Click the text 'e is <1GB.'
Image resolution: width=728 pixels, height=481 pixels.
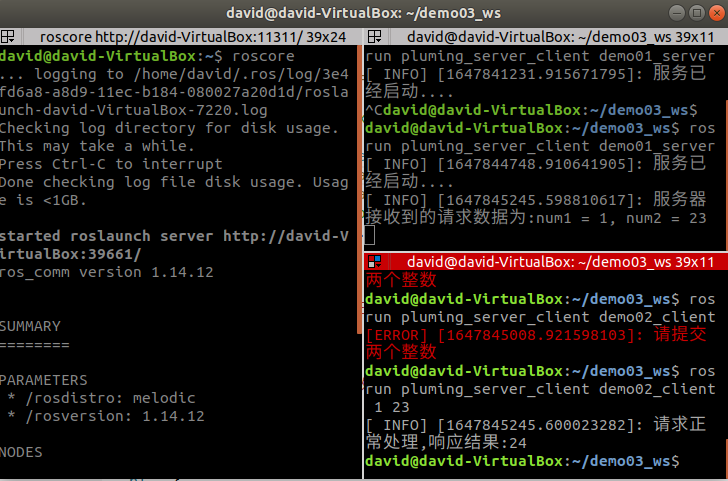(43, 200)
